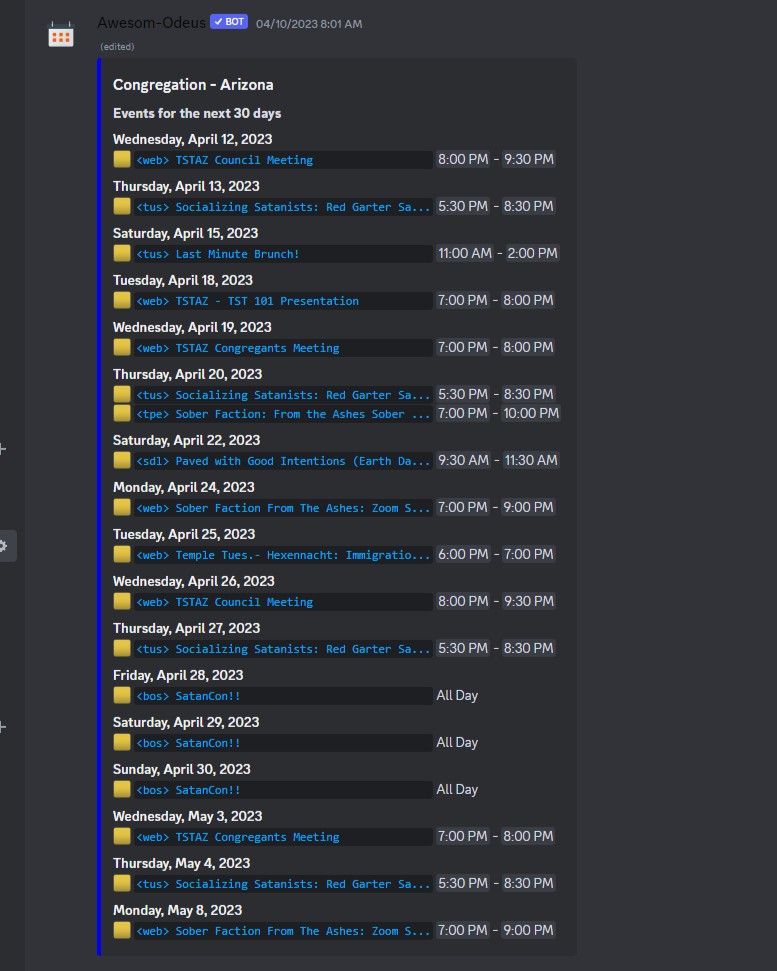
Task: Click the Awesom-Odeus username
Action: point(152,23)
